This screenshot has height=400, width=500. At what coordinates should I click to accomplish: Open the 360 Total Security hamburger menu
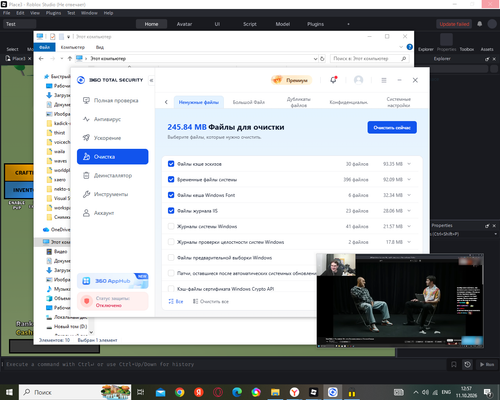[384, 80]
